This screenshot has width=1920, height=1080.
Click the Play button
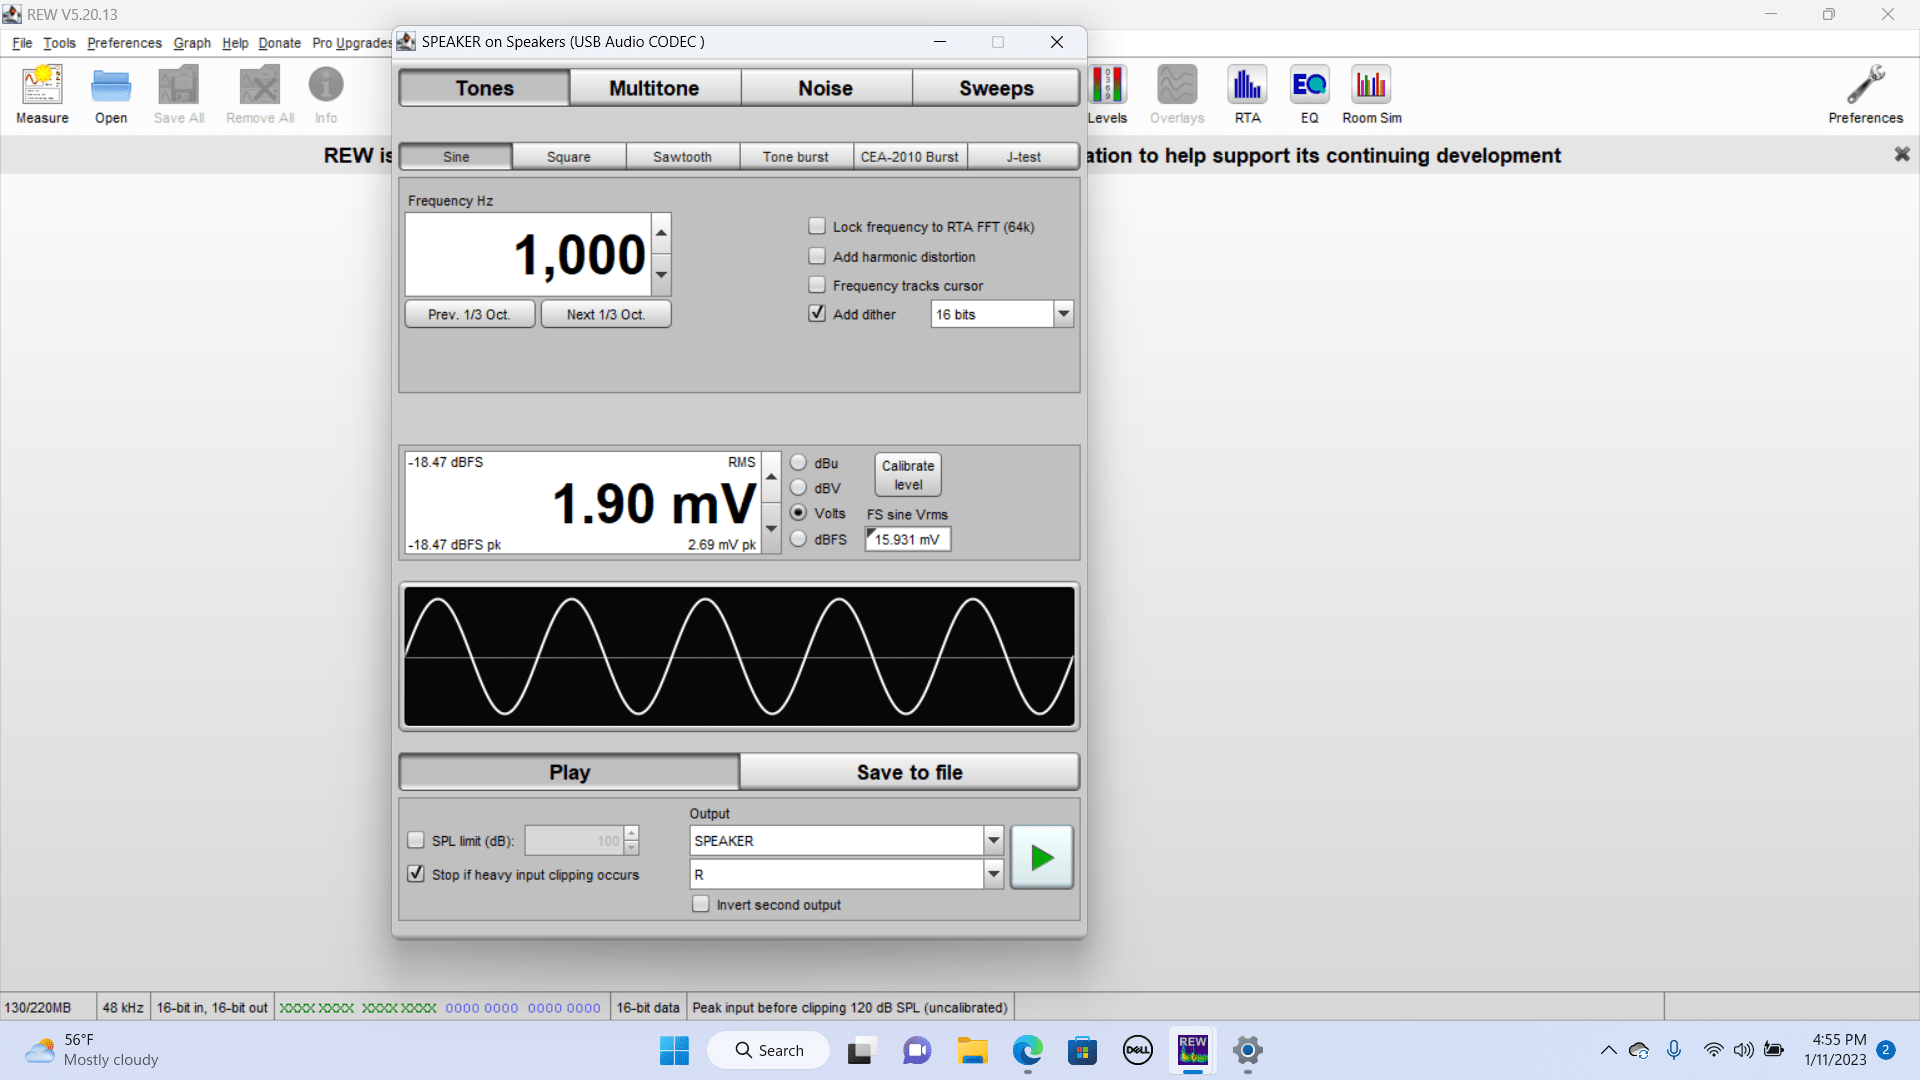pyautogui.click(x=569, y=772)
